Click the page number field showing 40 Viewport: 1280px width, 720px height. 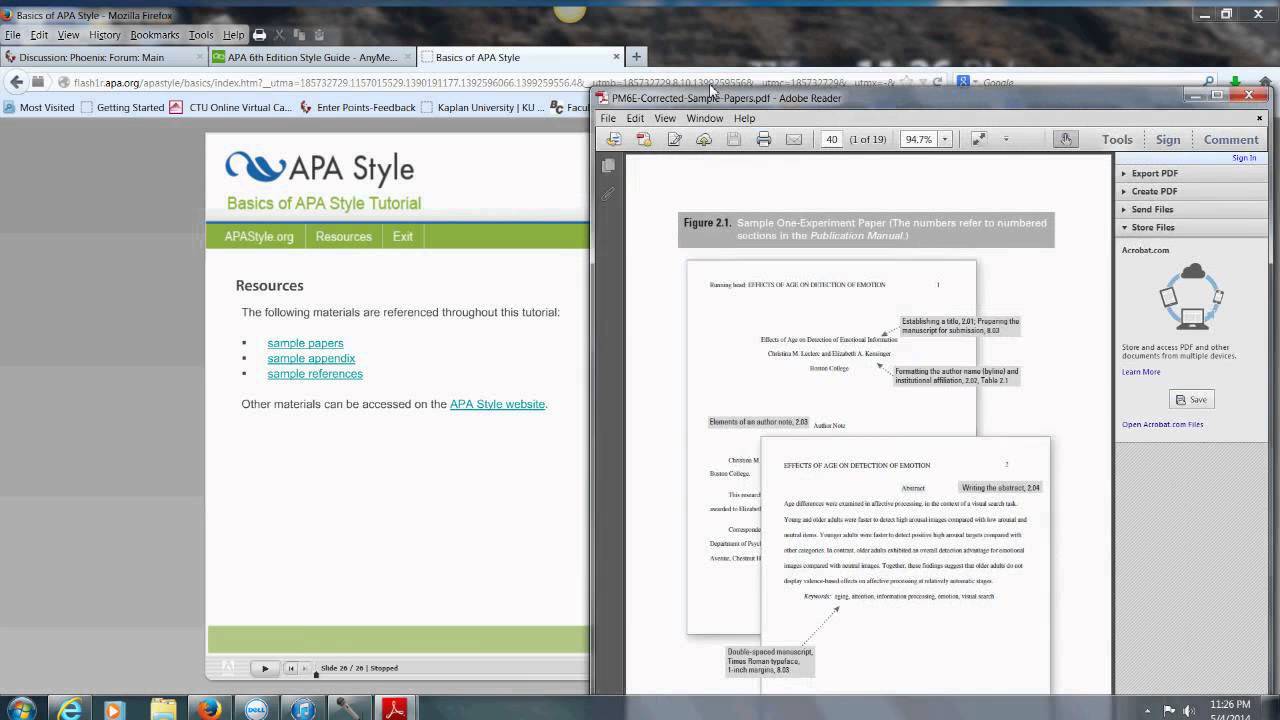pos(831,139)
